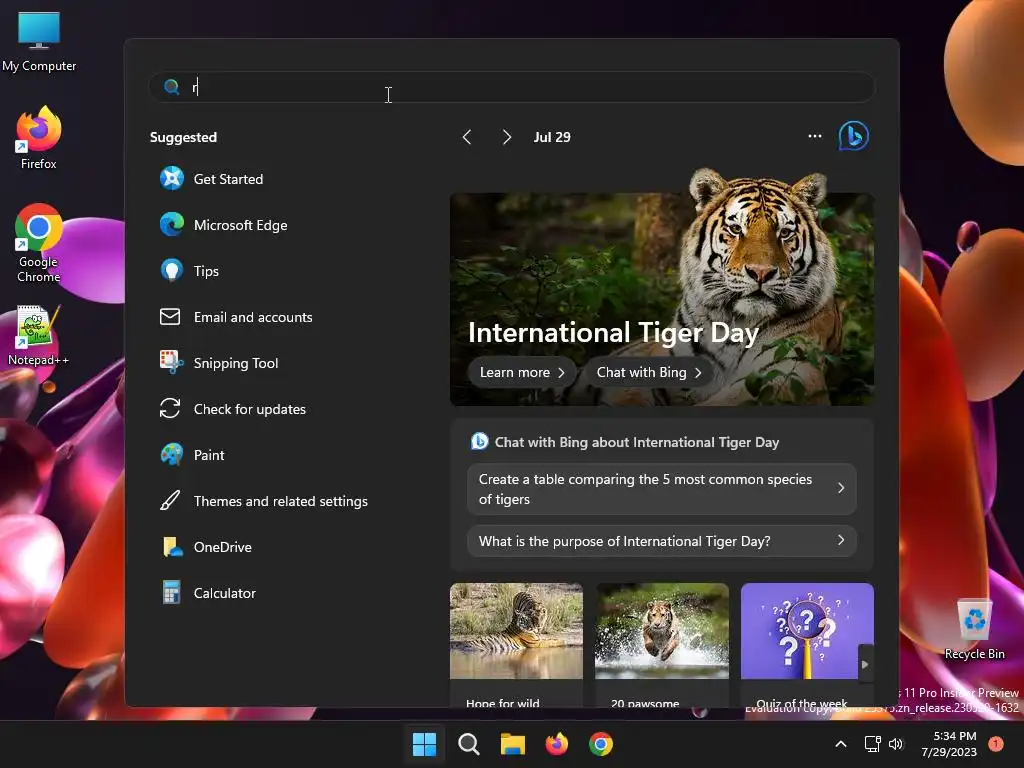Open Bing chat icon at top right
Image resolution: width=1024 pixels, height=768 pixels.
pyautogui.click(x=854, y=136)
